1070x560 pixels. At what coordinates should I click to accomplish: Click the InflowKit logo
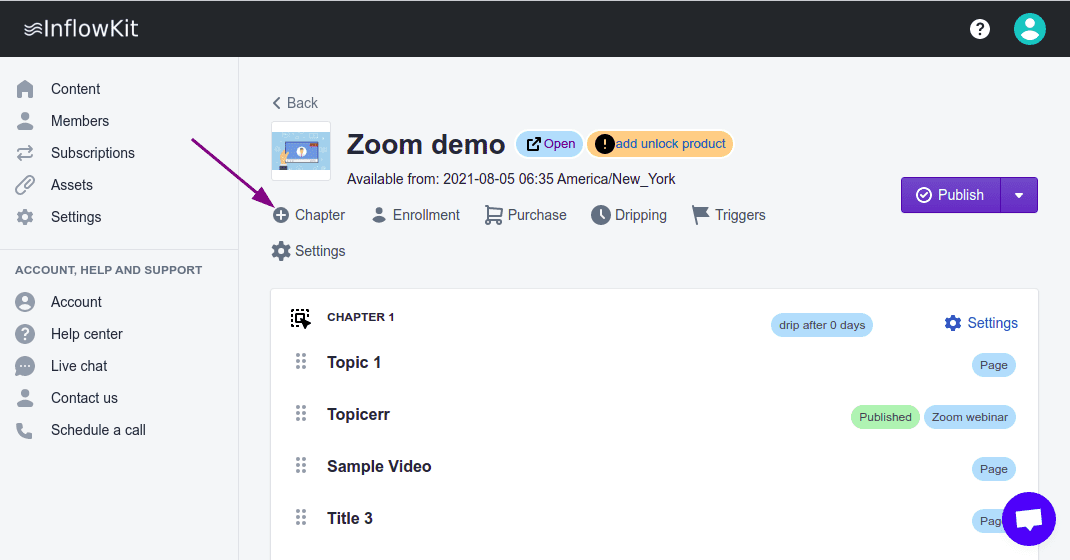[x=81, y=29]
